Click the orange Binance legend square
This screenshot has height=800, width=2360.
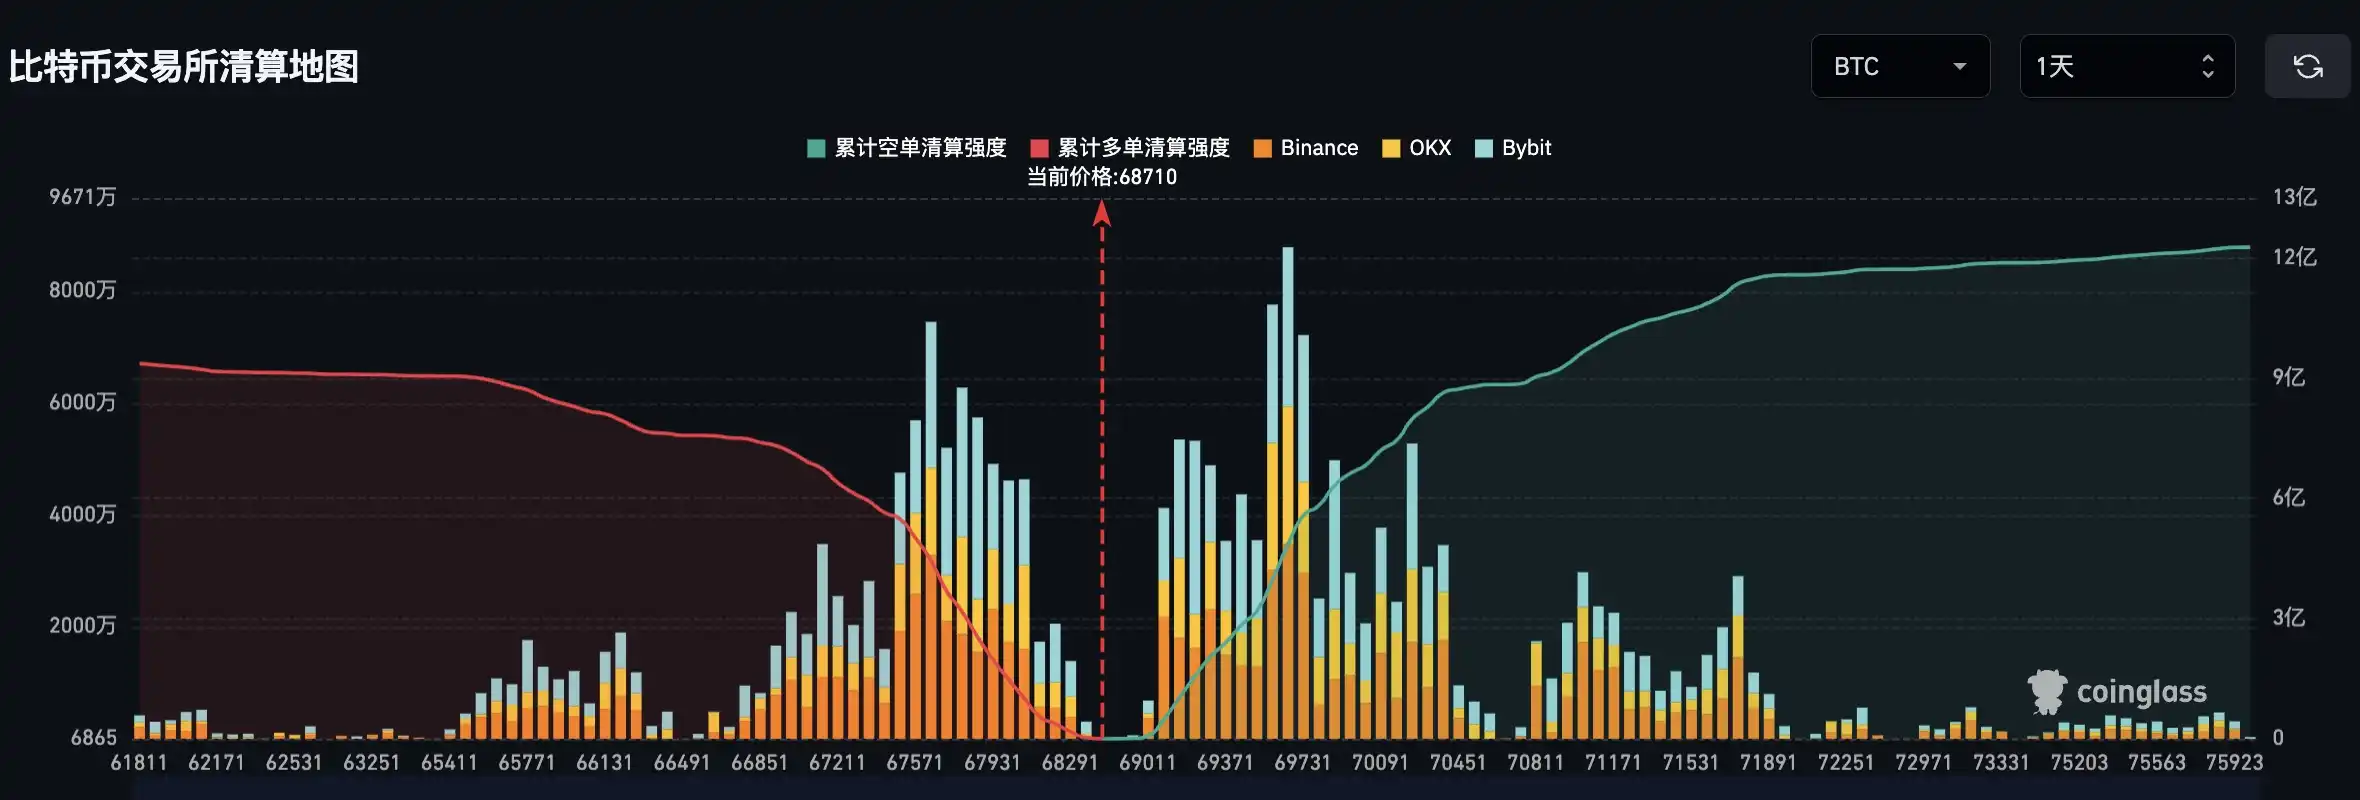click(x=1262, y=148)
